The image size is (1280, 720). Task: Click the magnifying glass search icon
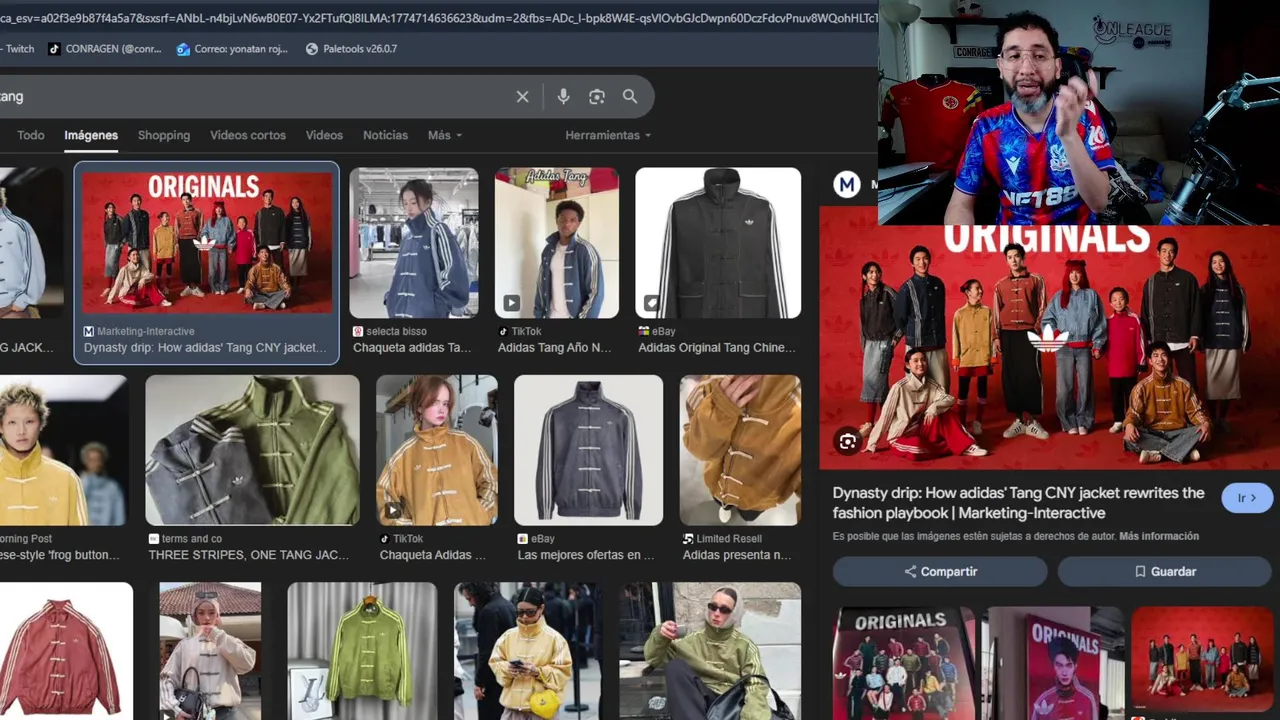[x=630, y=96]
